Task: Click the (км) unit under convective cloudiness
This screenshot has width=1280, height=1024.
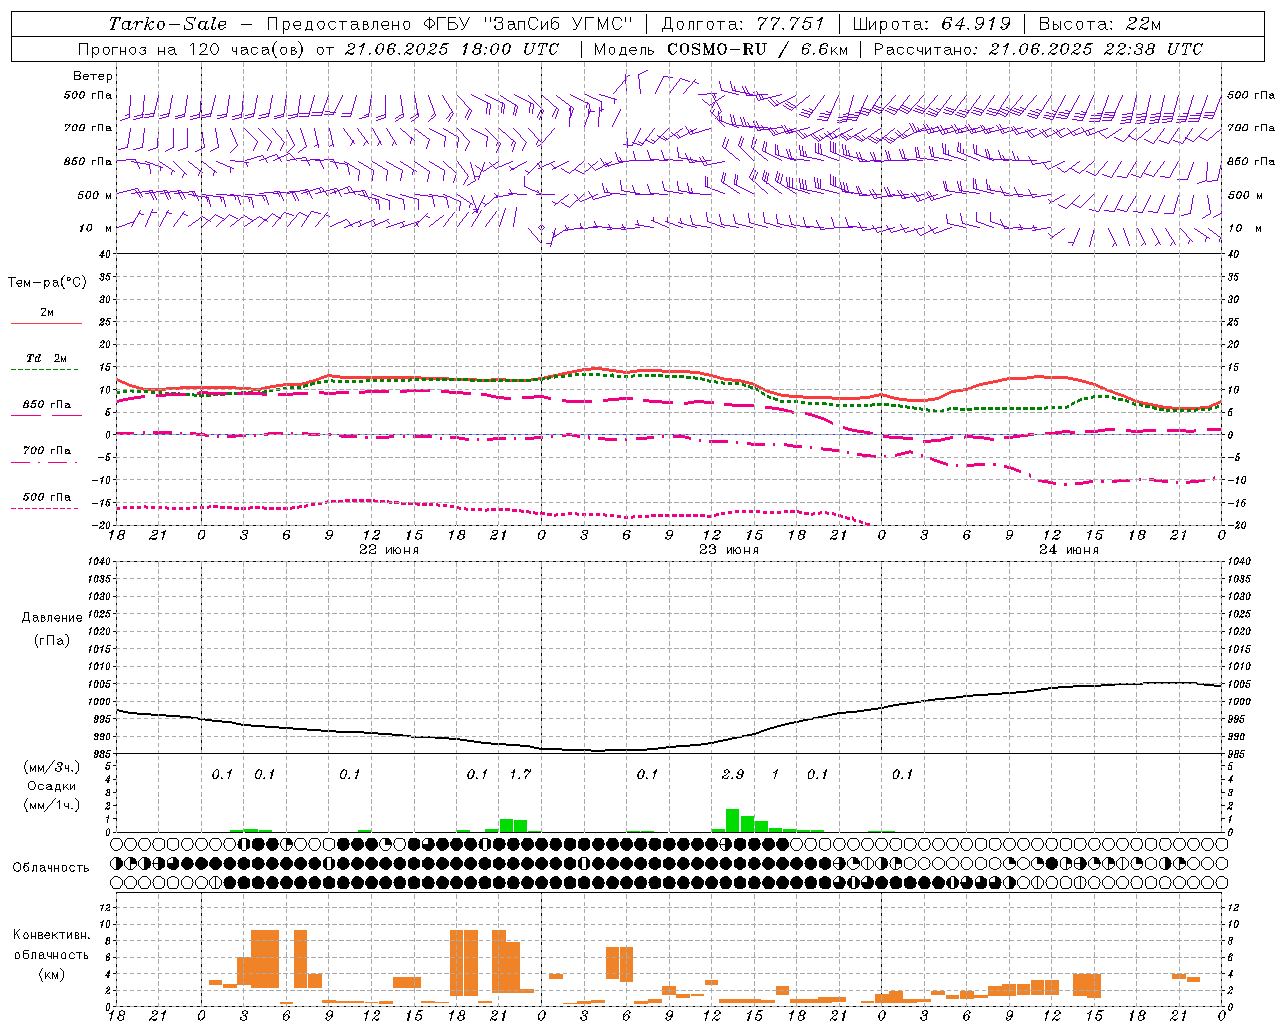Action: [x=52, y=975]
